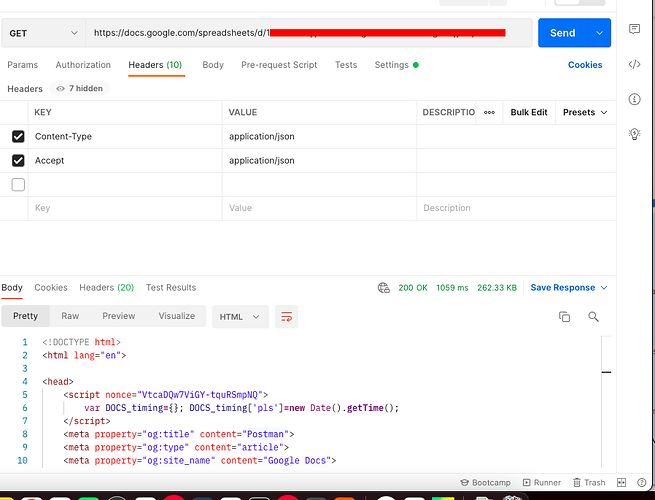Switch to the Authorization tab
Screen dimensions: 655x500
click(x=83, y=65)
